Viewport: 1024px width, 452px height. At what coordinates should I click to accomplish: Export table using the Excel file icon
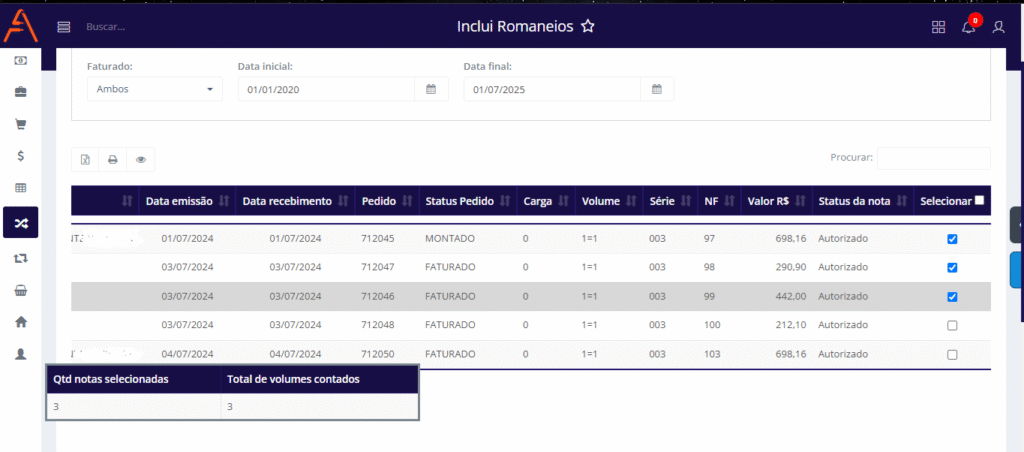point(85,159)
